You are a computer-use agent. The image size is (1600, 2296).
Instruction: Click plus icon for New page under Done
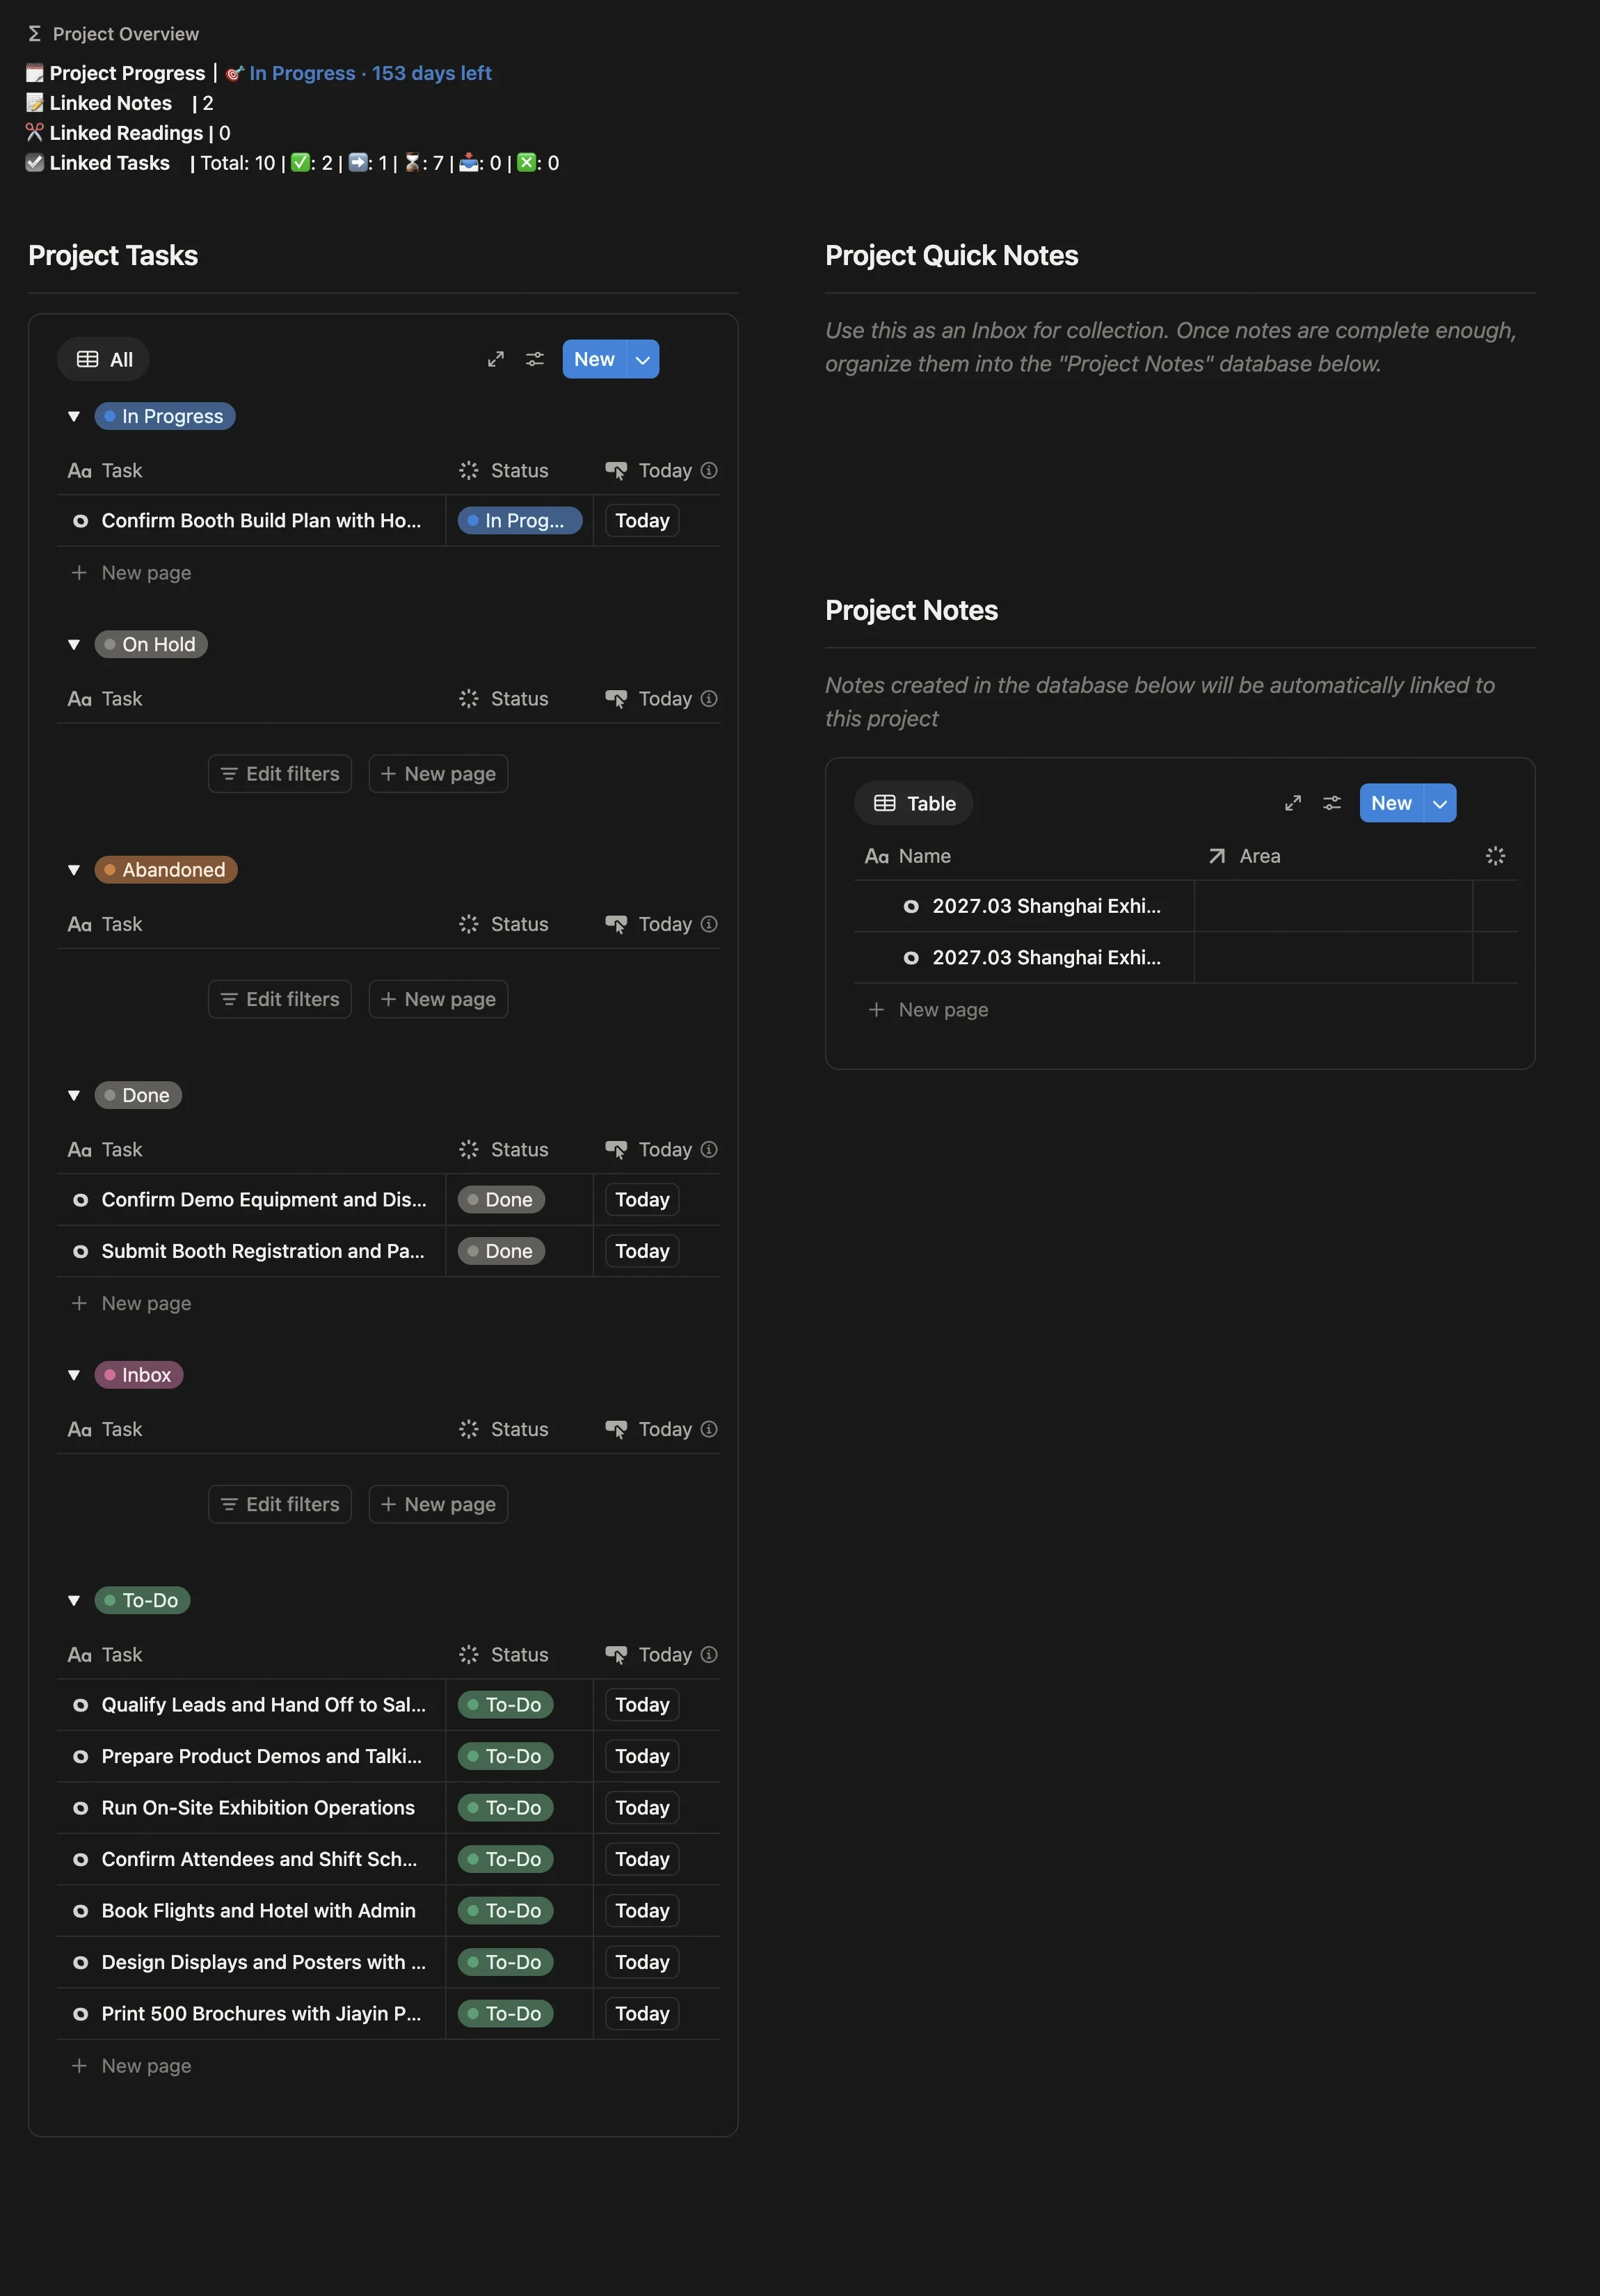[x=79, y=1303]
